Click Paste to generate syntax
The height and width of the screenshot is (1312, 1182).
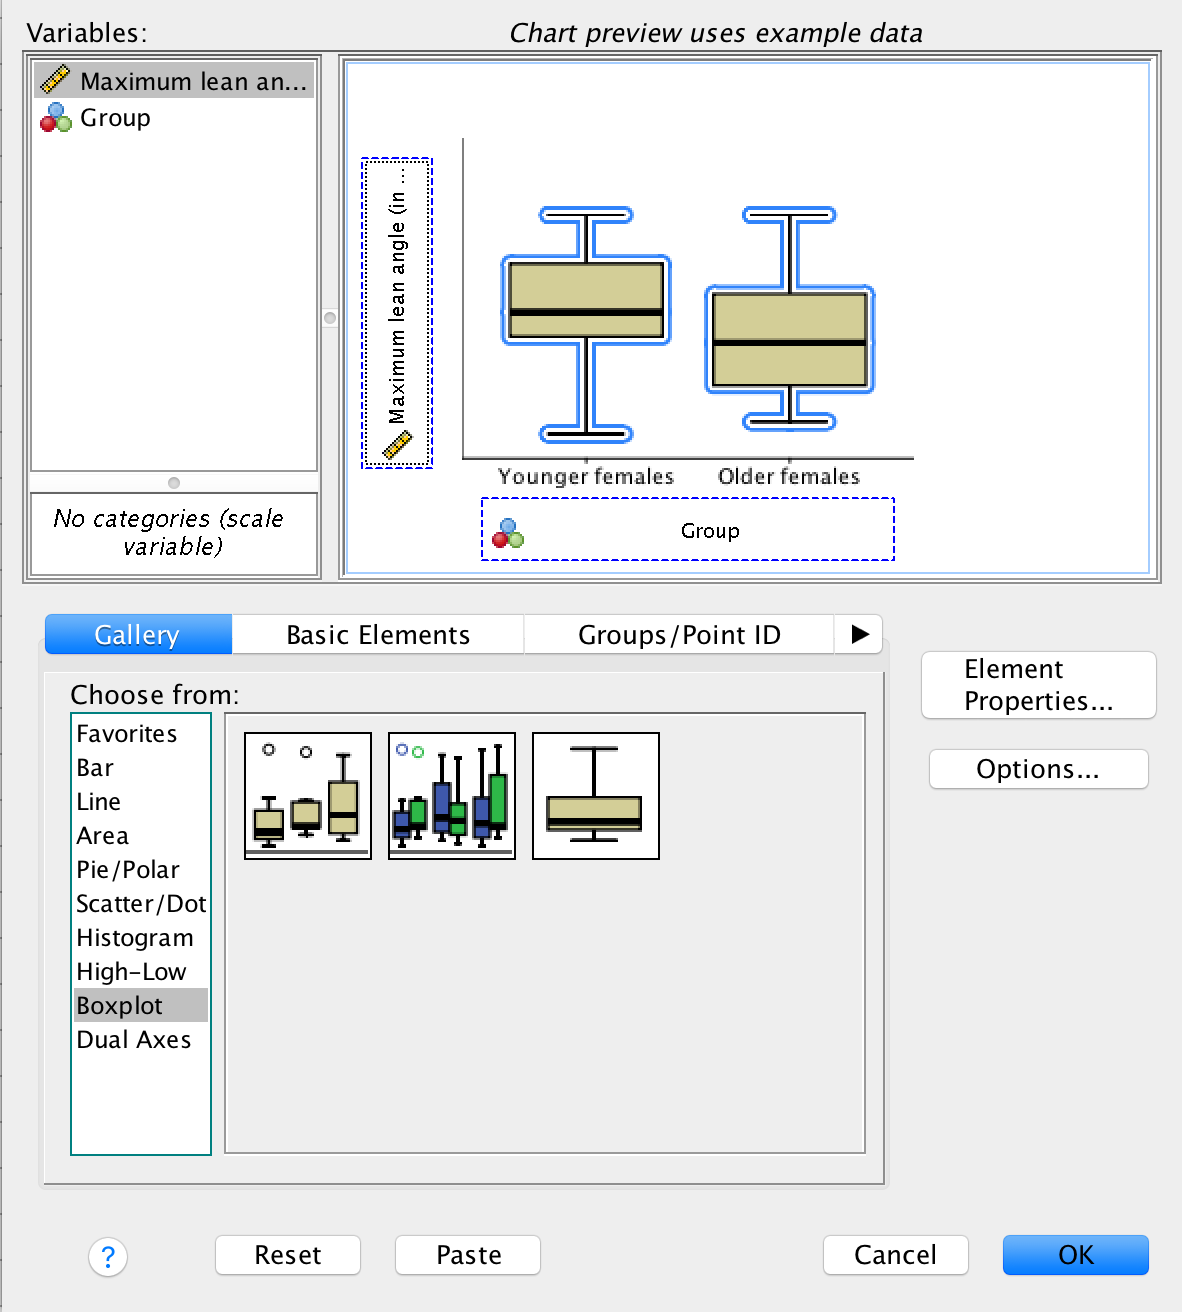(467, 1255)
